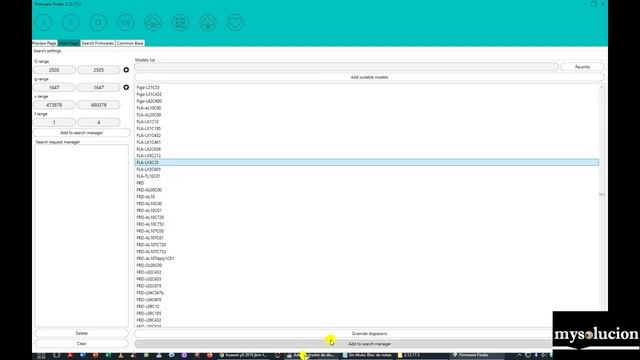Screen dimensions: 640x360
Task: Select Figo-L31C33 in the models list
Action: tap(148, 87)
